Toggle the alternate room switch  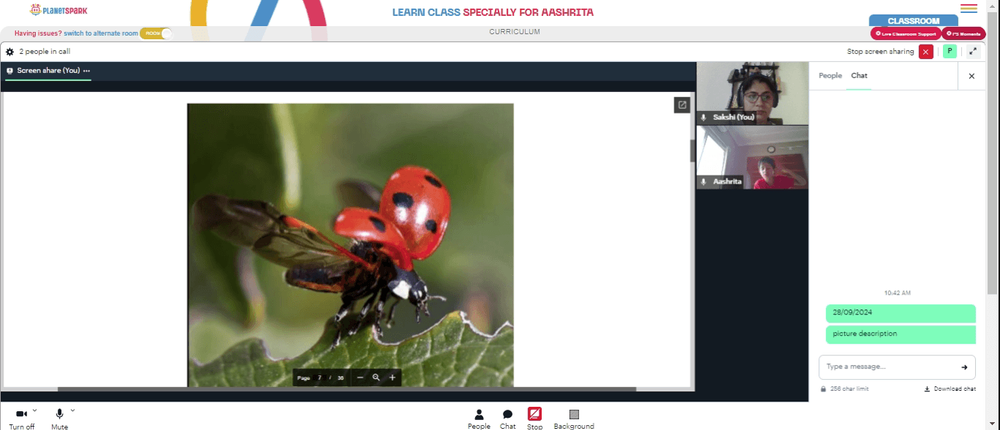click(156, 33)
